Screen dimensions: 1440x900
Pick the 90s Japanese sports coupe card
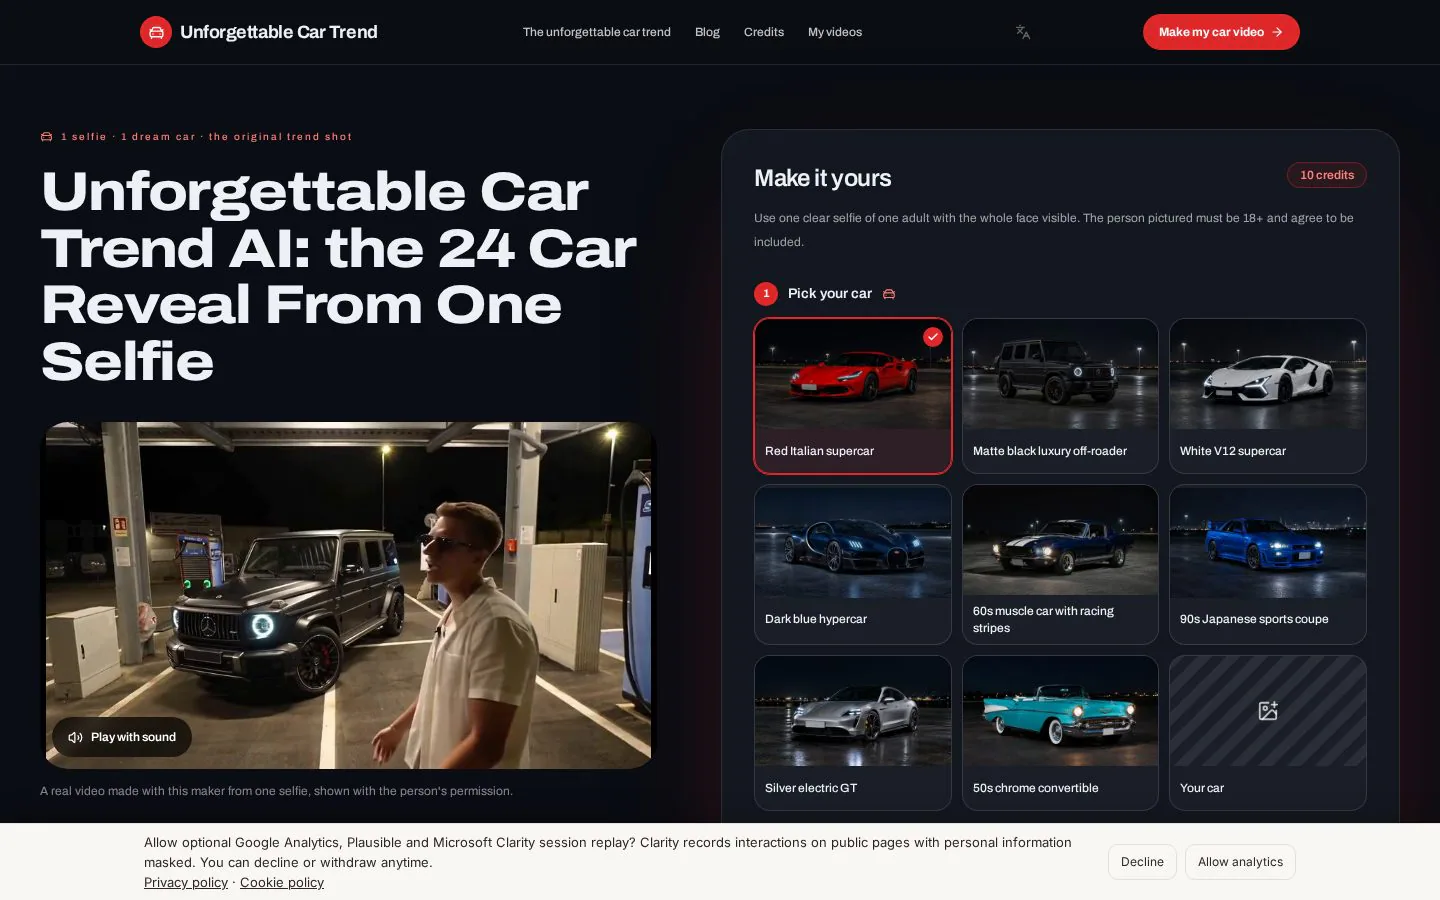click(x=1268, y=565)
